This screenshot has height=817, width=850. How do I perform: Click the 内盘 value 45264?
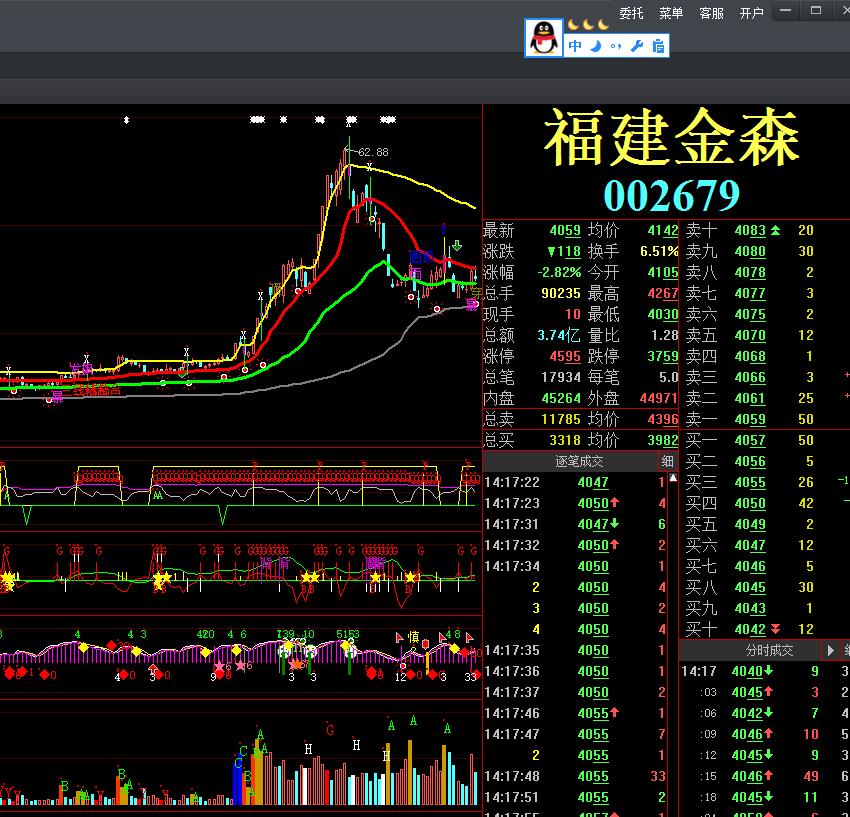click(x=561, y=398)
